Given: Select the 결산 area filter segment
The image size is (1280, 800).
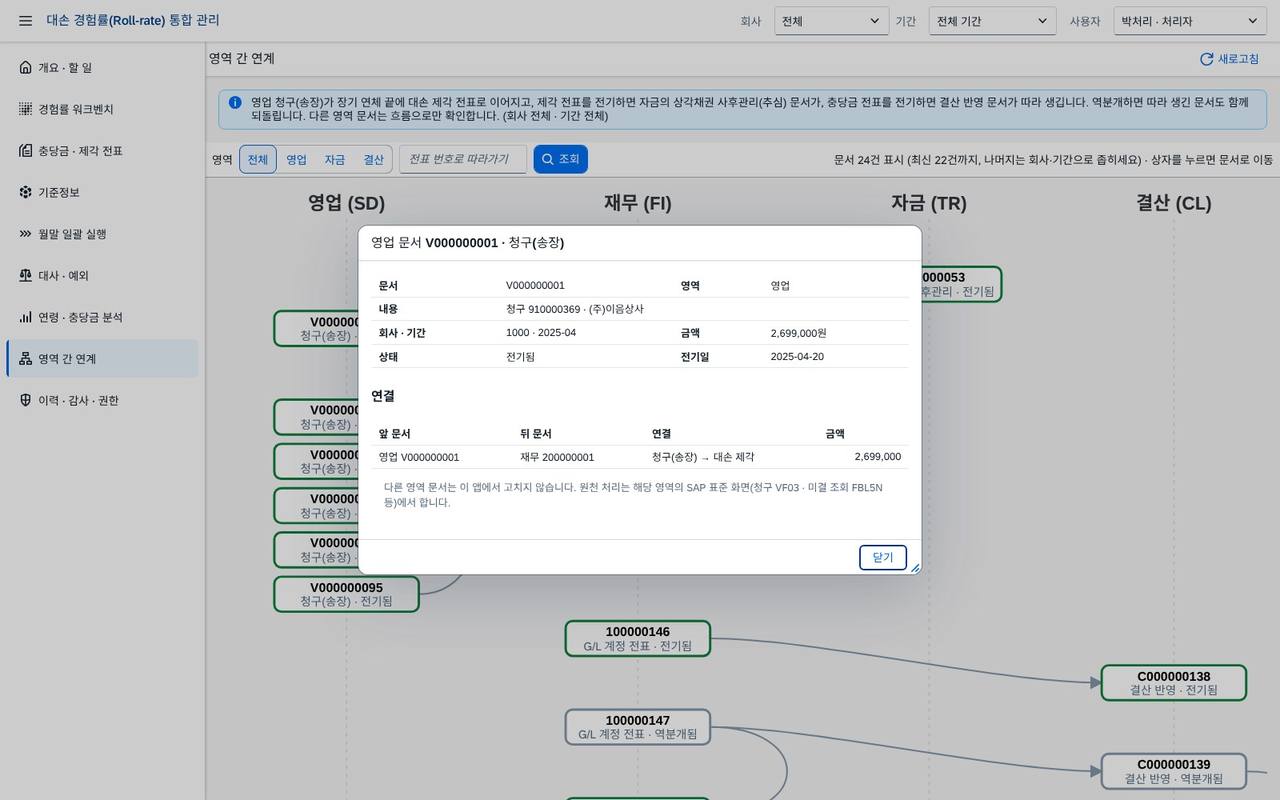Looking at the screenshot, I should click(373, 159).
